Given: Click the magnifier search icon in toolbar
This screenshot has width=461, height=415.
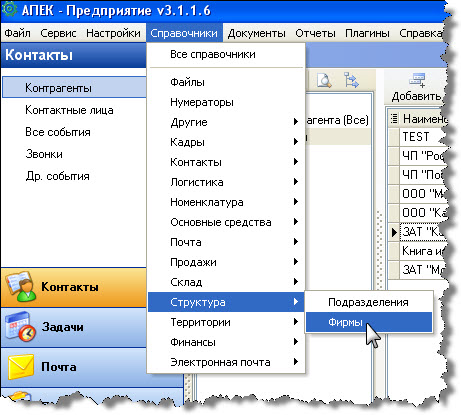Looking at the screenshot, I should (x=324, y=80).
